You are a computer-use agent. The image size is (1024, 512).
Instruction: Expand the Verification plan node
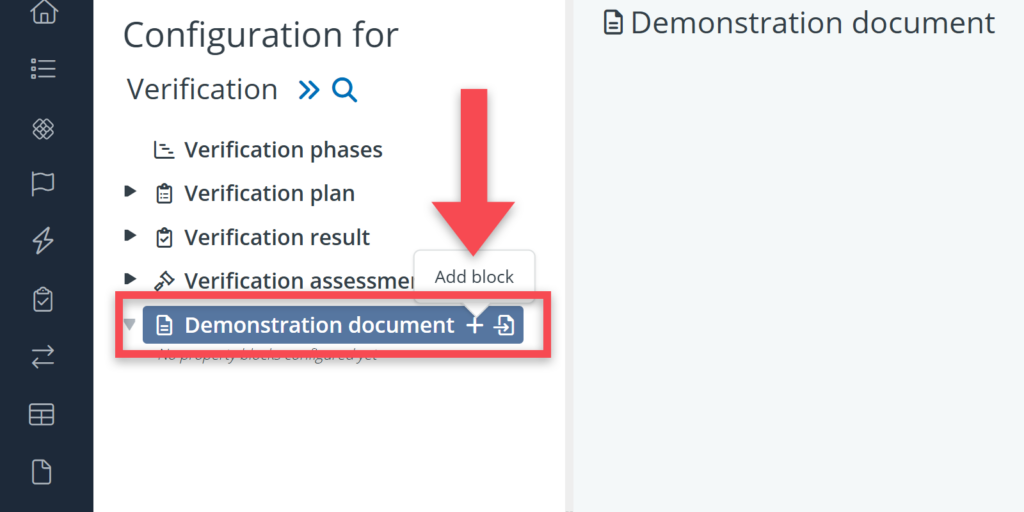pyautogui.click(x=130, y=192)
